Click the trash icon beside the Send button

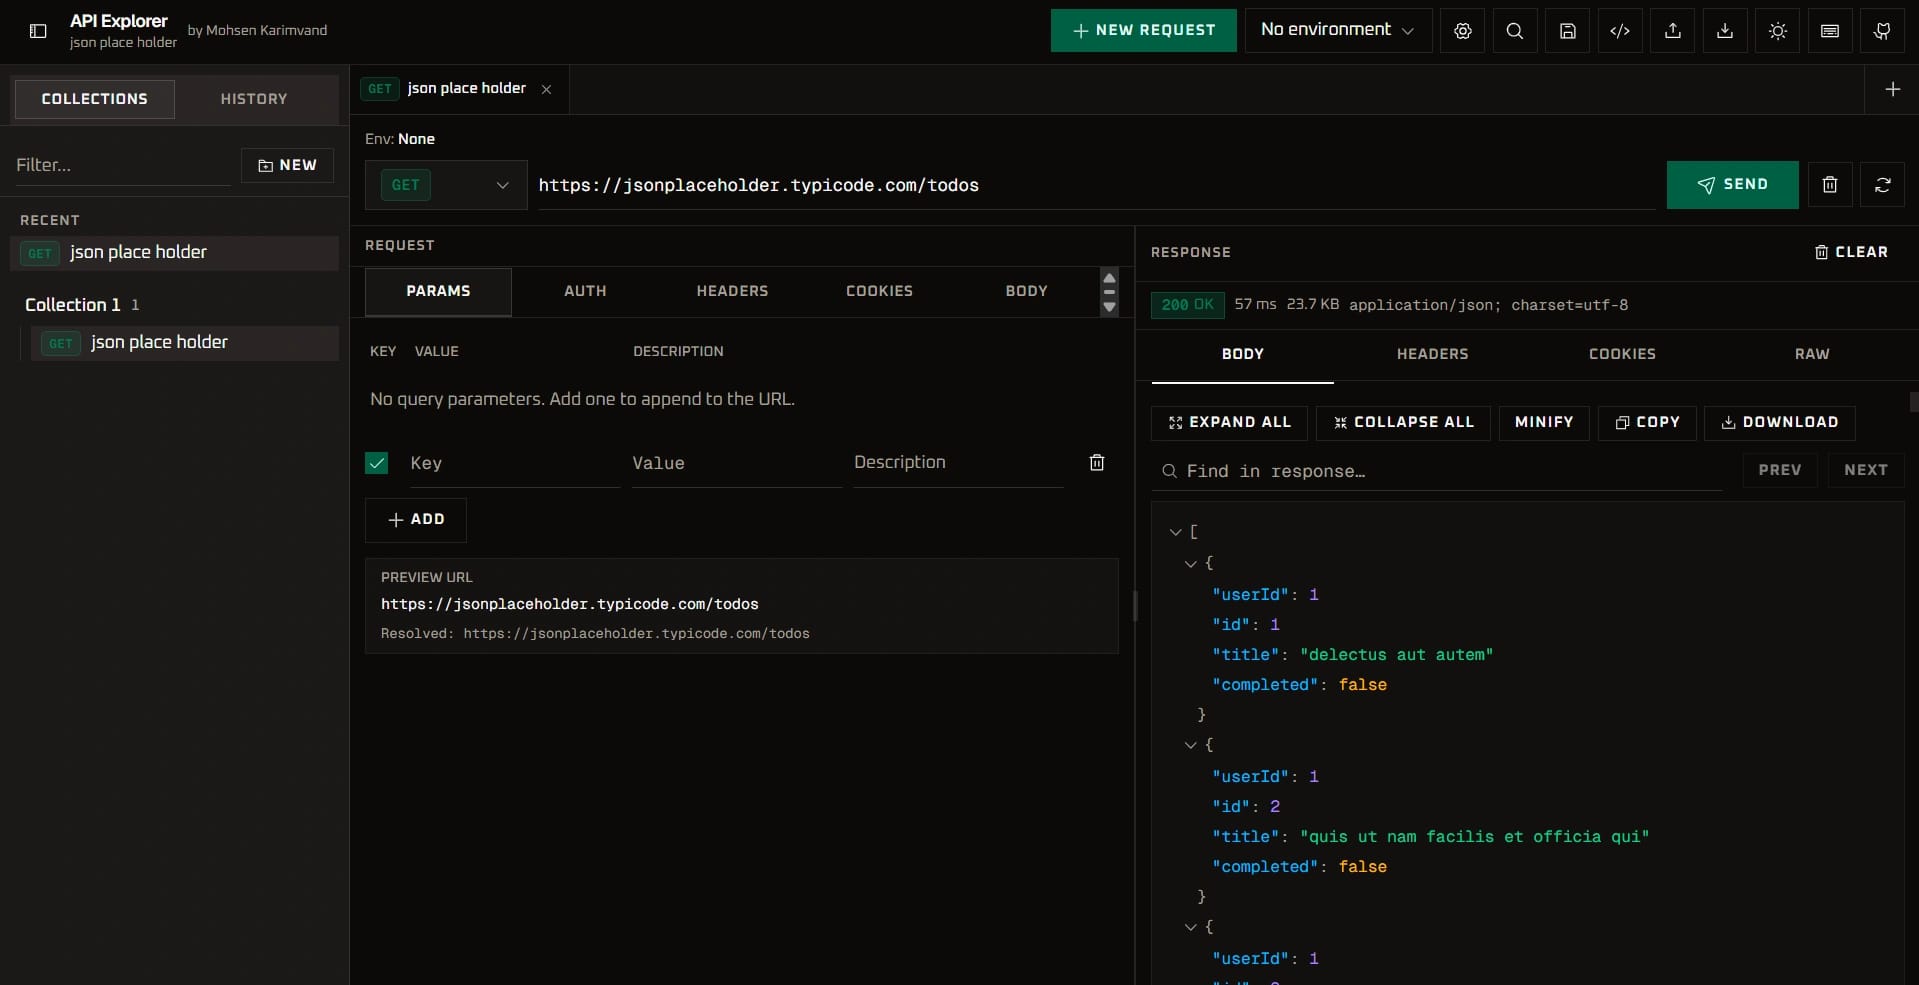point(1829,185)
